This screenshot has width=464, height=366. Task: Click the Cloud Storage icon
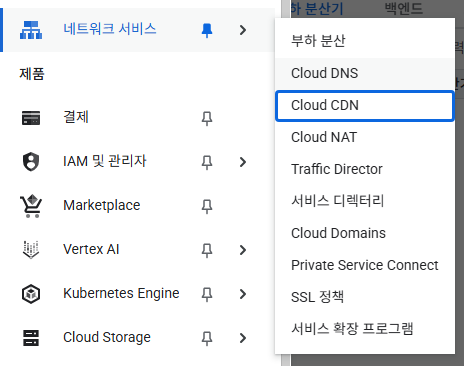[x=31, y=338]
